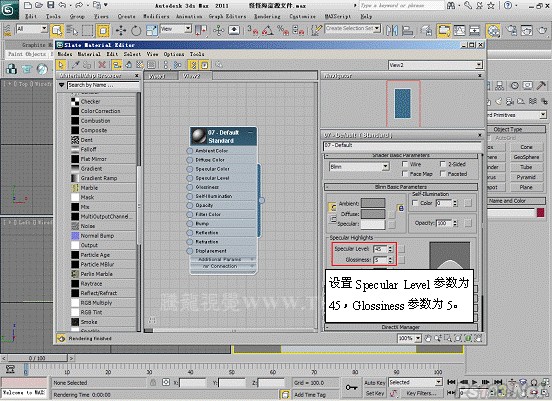Click the Render Setup icon
Screen dimensions: 552x401
coord(512,31)
